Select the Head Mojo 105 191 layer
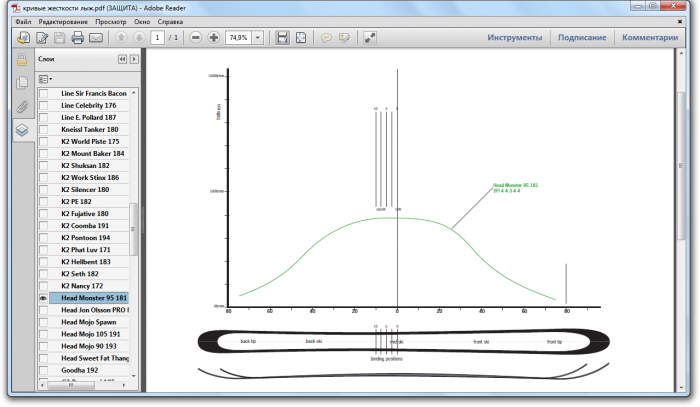 pyautogui.click(x=91, y=334)
